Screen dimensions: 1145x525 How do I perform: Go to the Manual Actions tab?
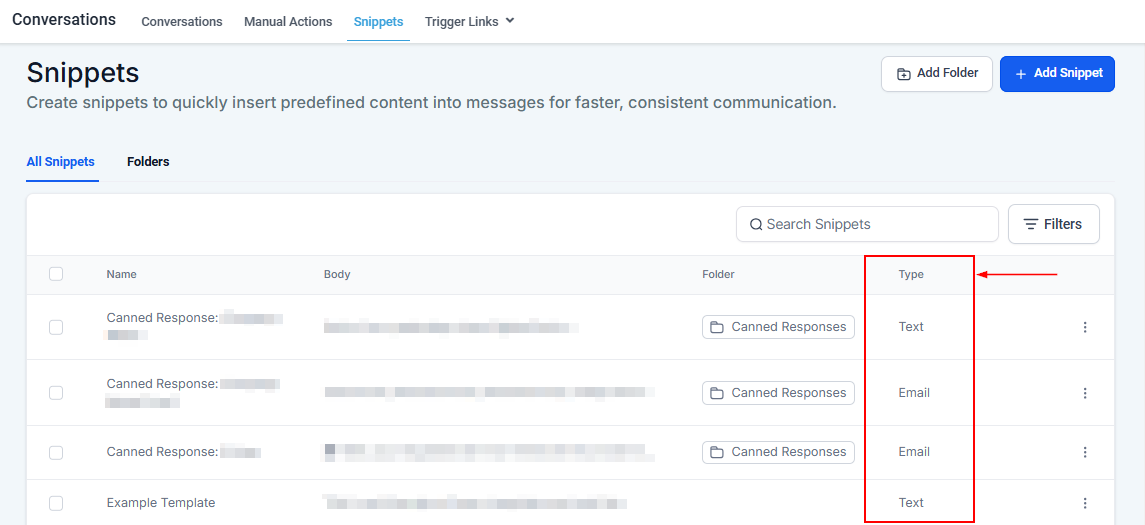288,21
